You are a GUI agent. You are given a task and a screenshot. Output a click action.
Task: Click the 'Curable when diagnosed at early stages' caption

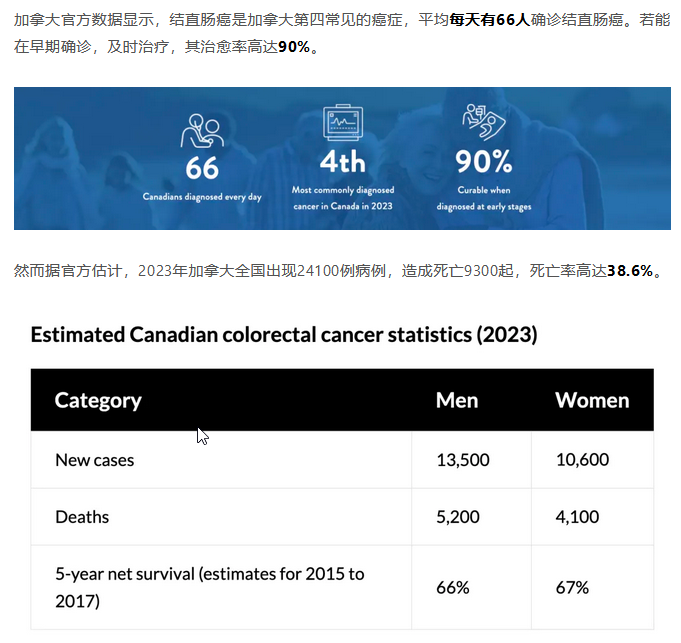(x=484, y=198)
